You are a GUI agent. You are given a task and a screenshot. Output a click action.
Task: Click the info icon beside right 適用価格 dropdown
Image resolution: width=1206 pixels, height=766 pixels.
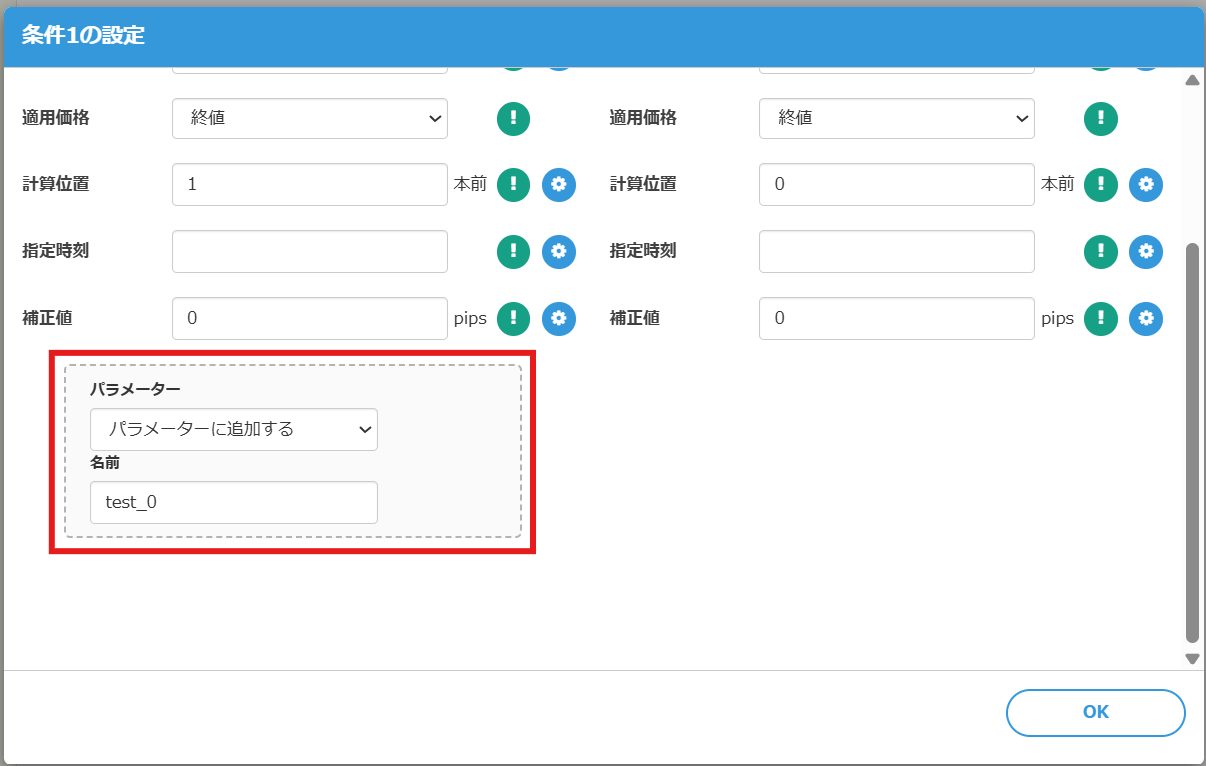coord(1100,118)
